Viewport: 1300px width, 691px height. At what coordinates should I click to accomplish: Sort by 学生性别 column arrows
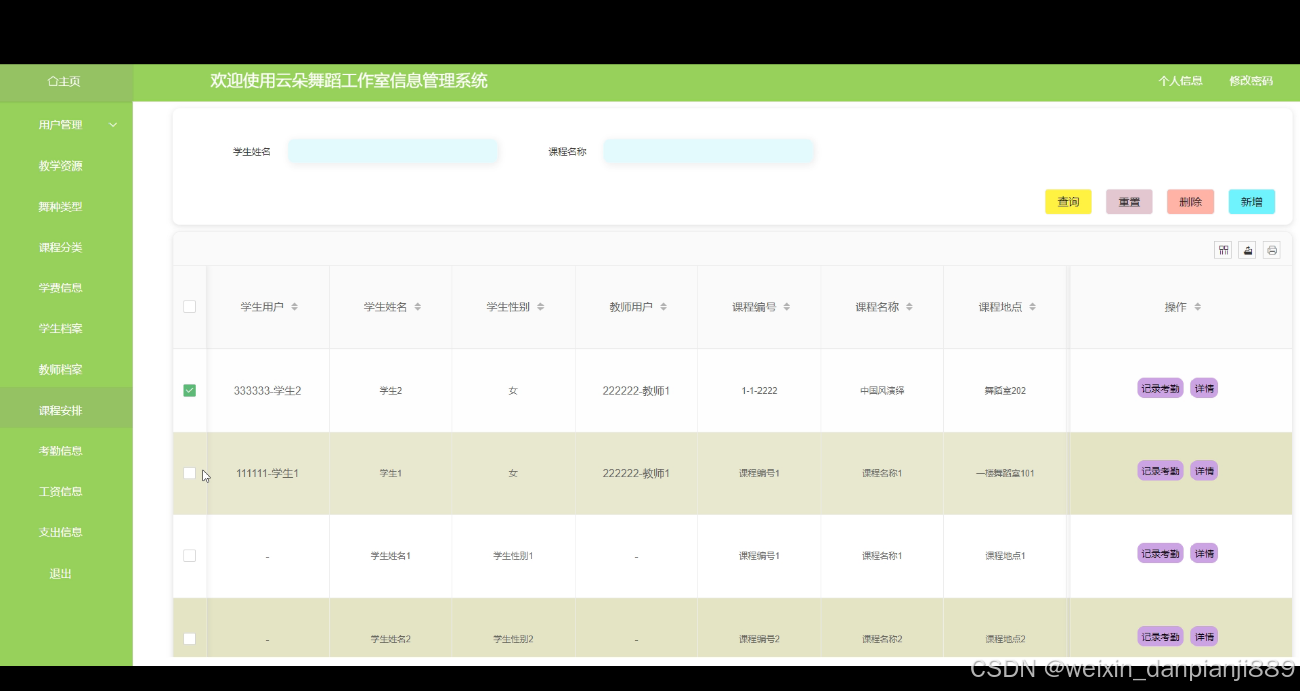540,307
